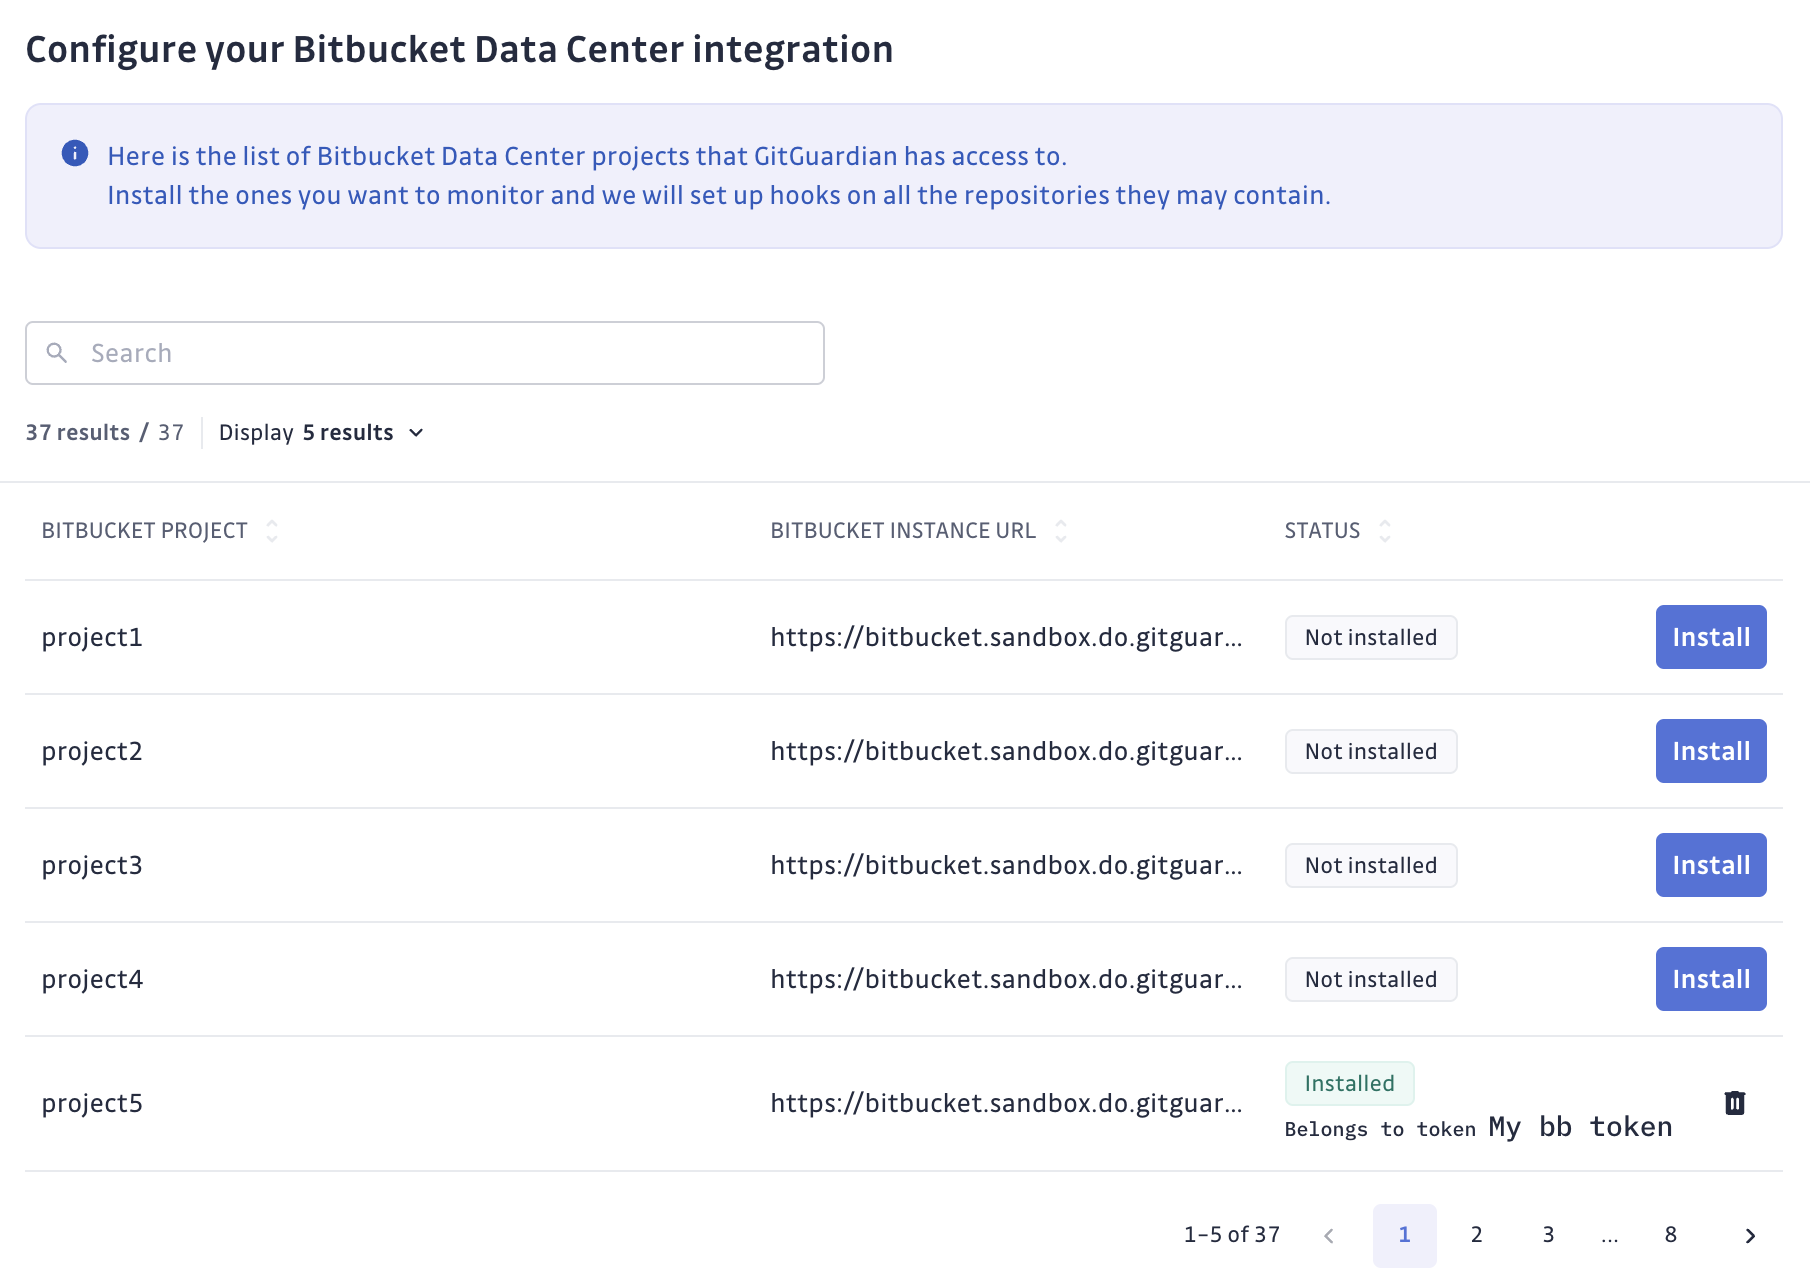
Task: Click the project3 name cell
Action: [92, 865]
